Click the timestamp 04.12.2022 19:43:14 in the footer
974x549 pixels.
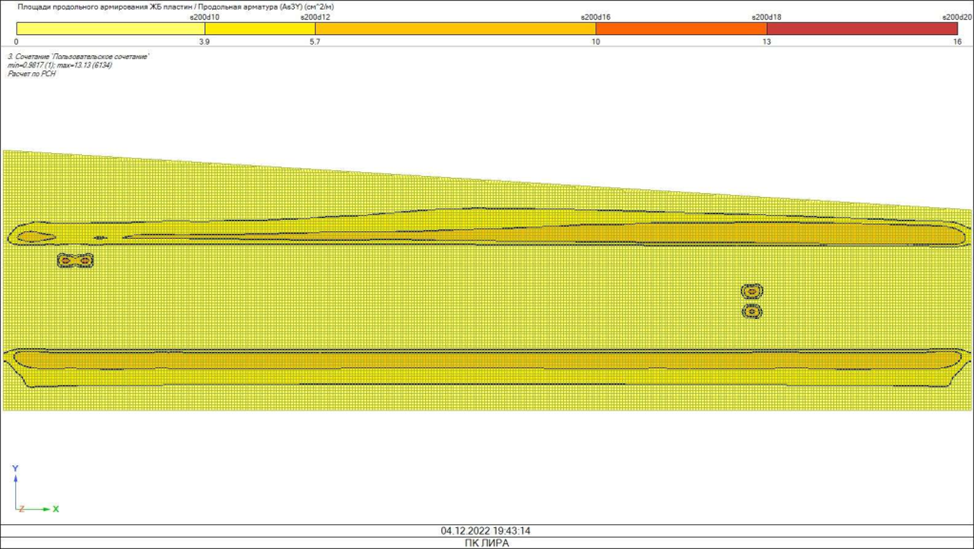[x=486, y=531]
